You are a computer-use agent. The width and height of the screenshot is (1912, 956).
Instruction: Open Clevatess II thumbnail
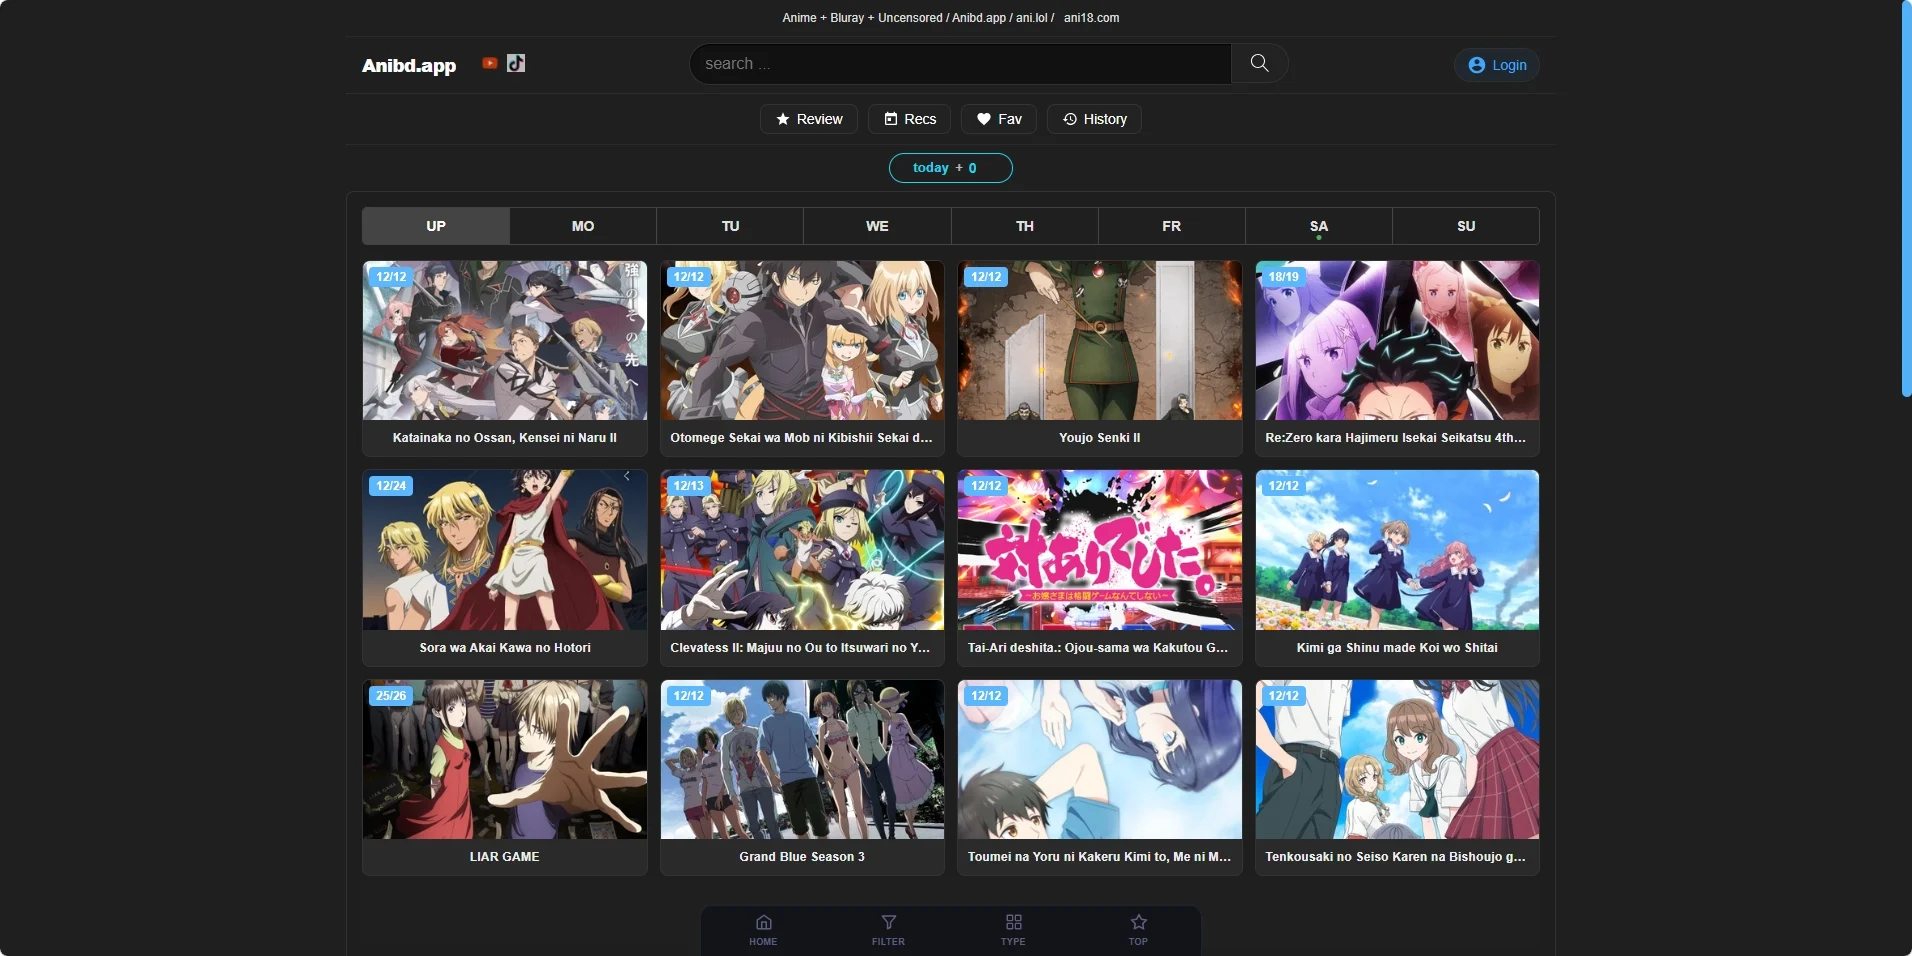pos(802,550)
